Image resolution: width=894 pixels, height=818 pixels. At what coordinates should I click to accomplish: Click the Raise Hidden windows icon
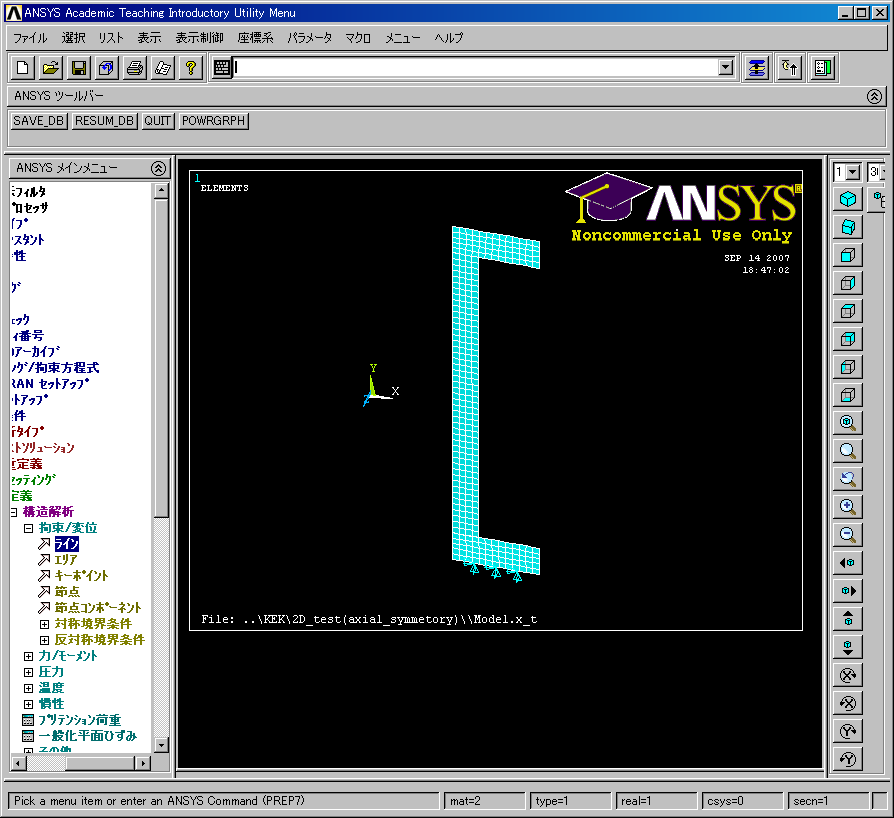point(757,68)
